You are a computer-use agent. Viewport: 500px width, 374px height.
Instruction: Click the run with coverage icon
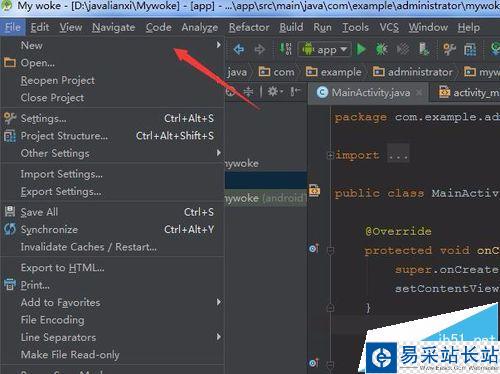click(403, 49)
